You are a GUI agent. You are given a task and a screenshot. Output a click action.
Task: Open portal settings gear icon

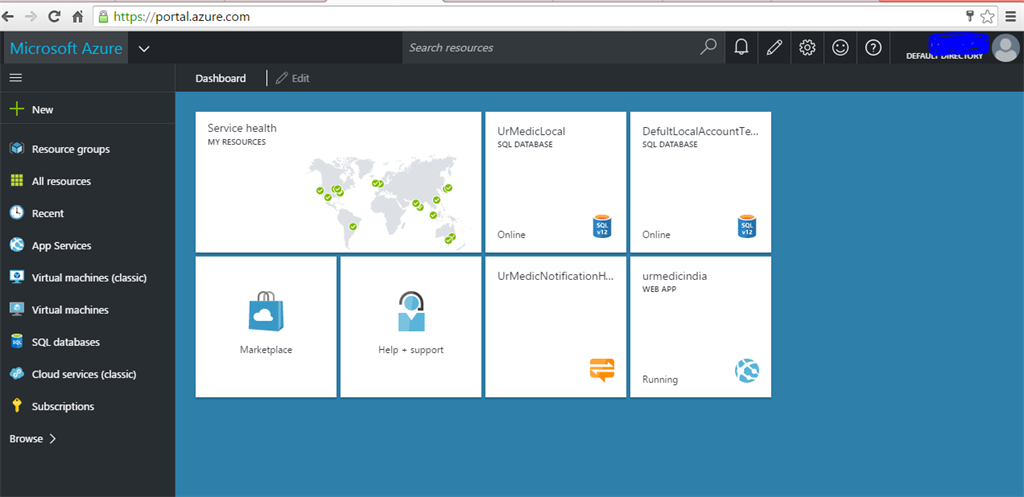coord(807,48)
